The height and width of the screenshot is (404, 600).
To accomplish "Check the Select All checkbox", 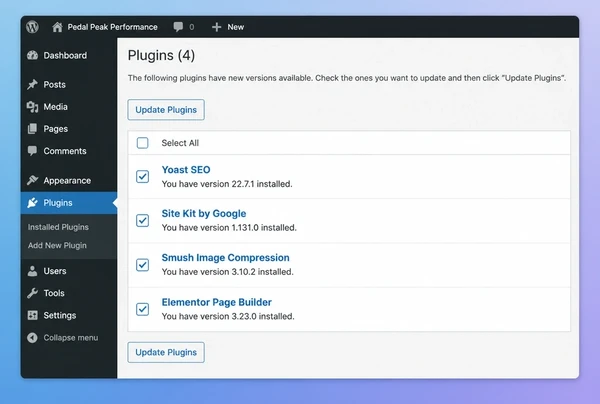I will point(142,143).
